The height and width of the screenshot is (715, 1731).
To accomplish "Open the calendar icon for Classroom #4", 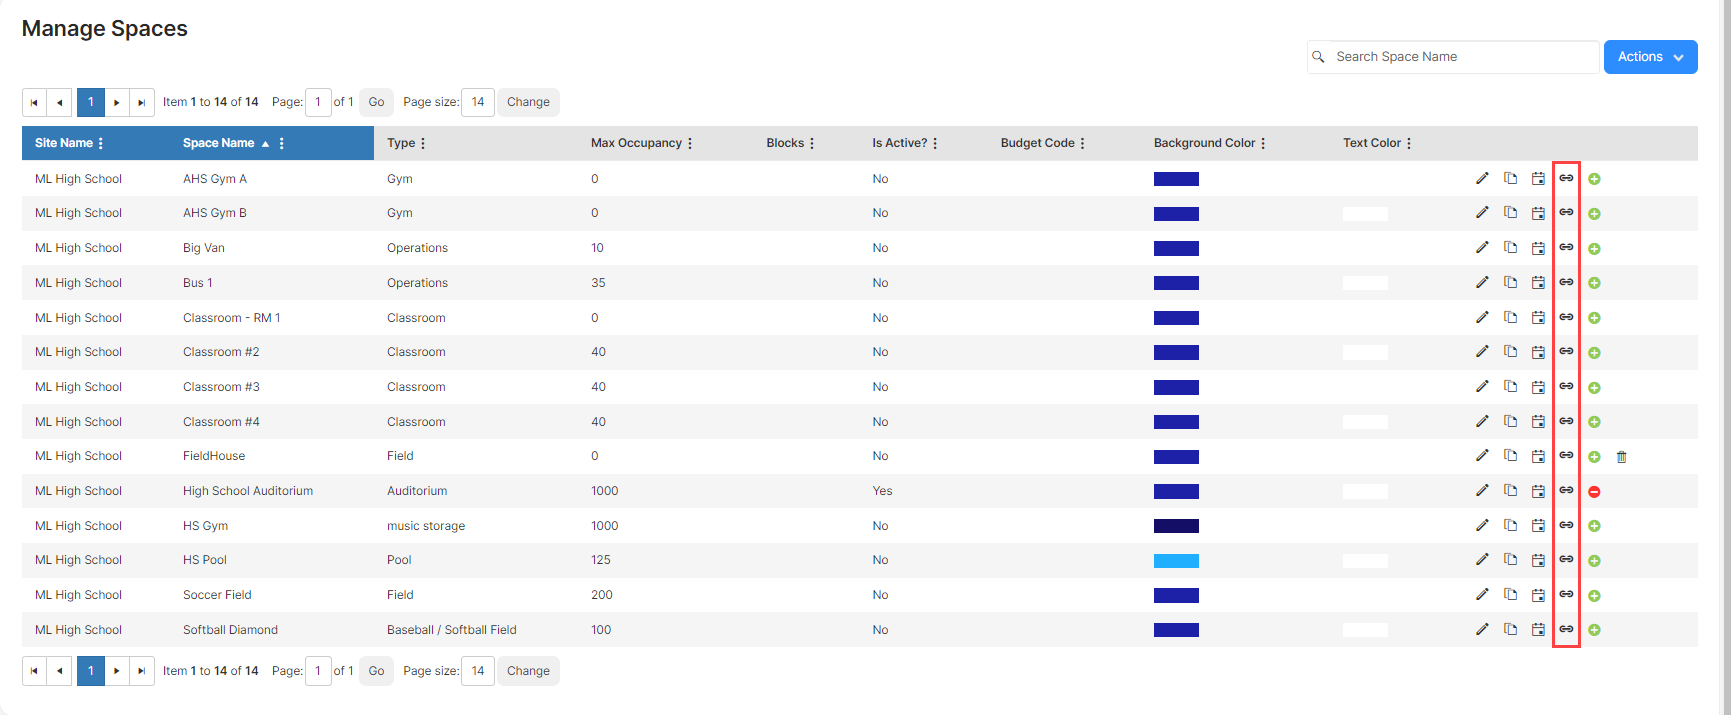I will tap(1538, 421).
